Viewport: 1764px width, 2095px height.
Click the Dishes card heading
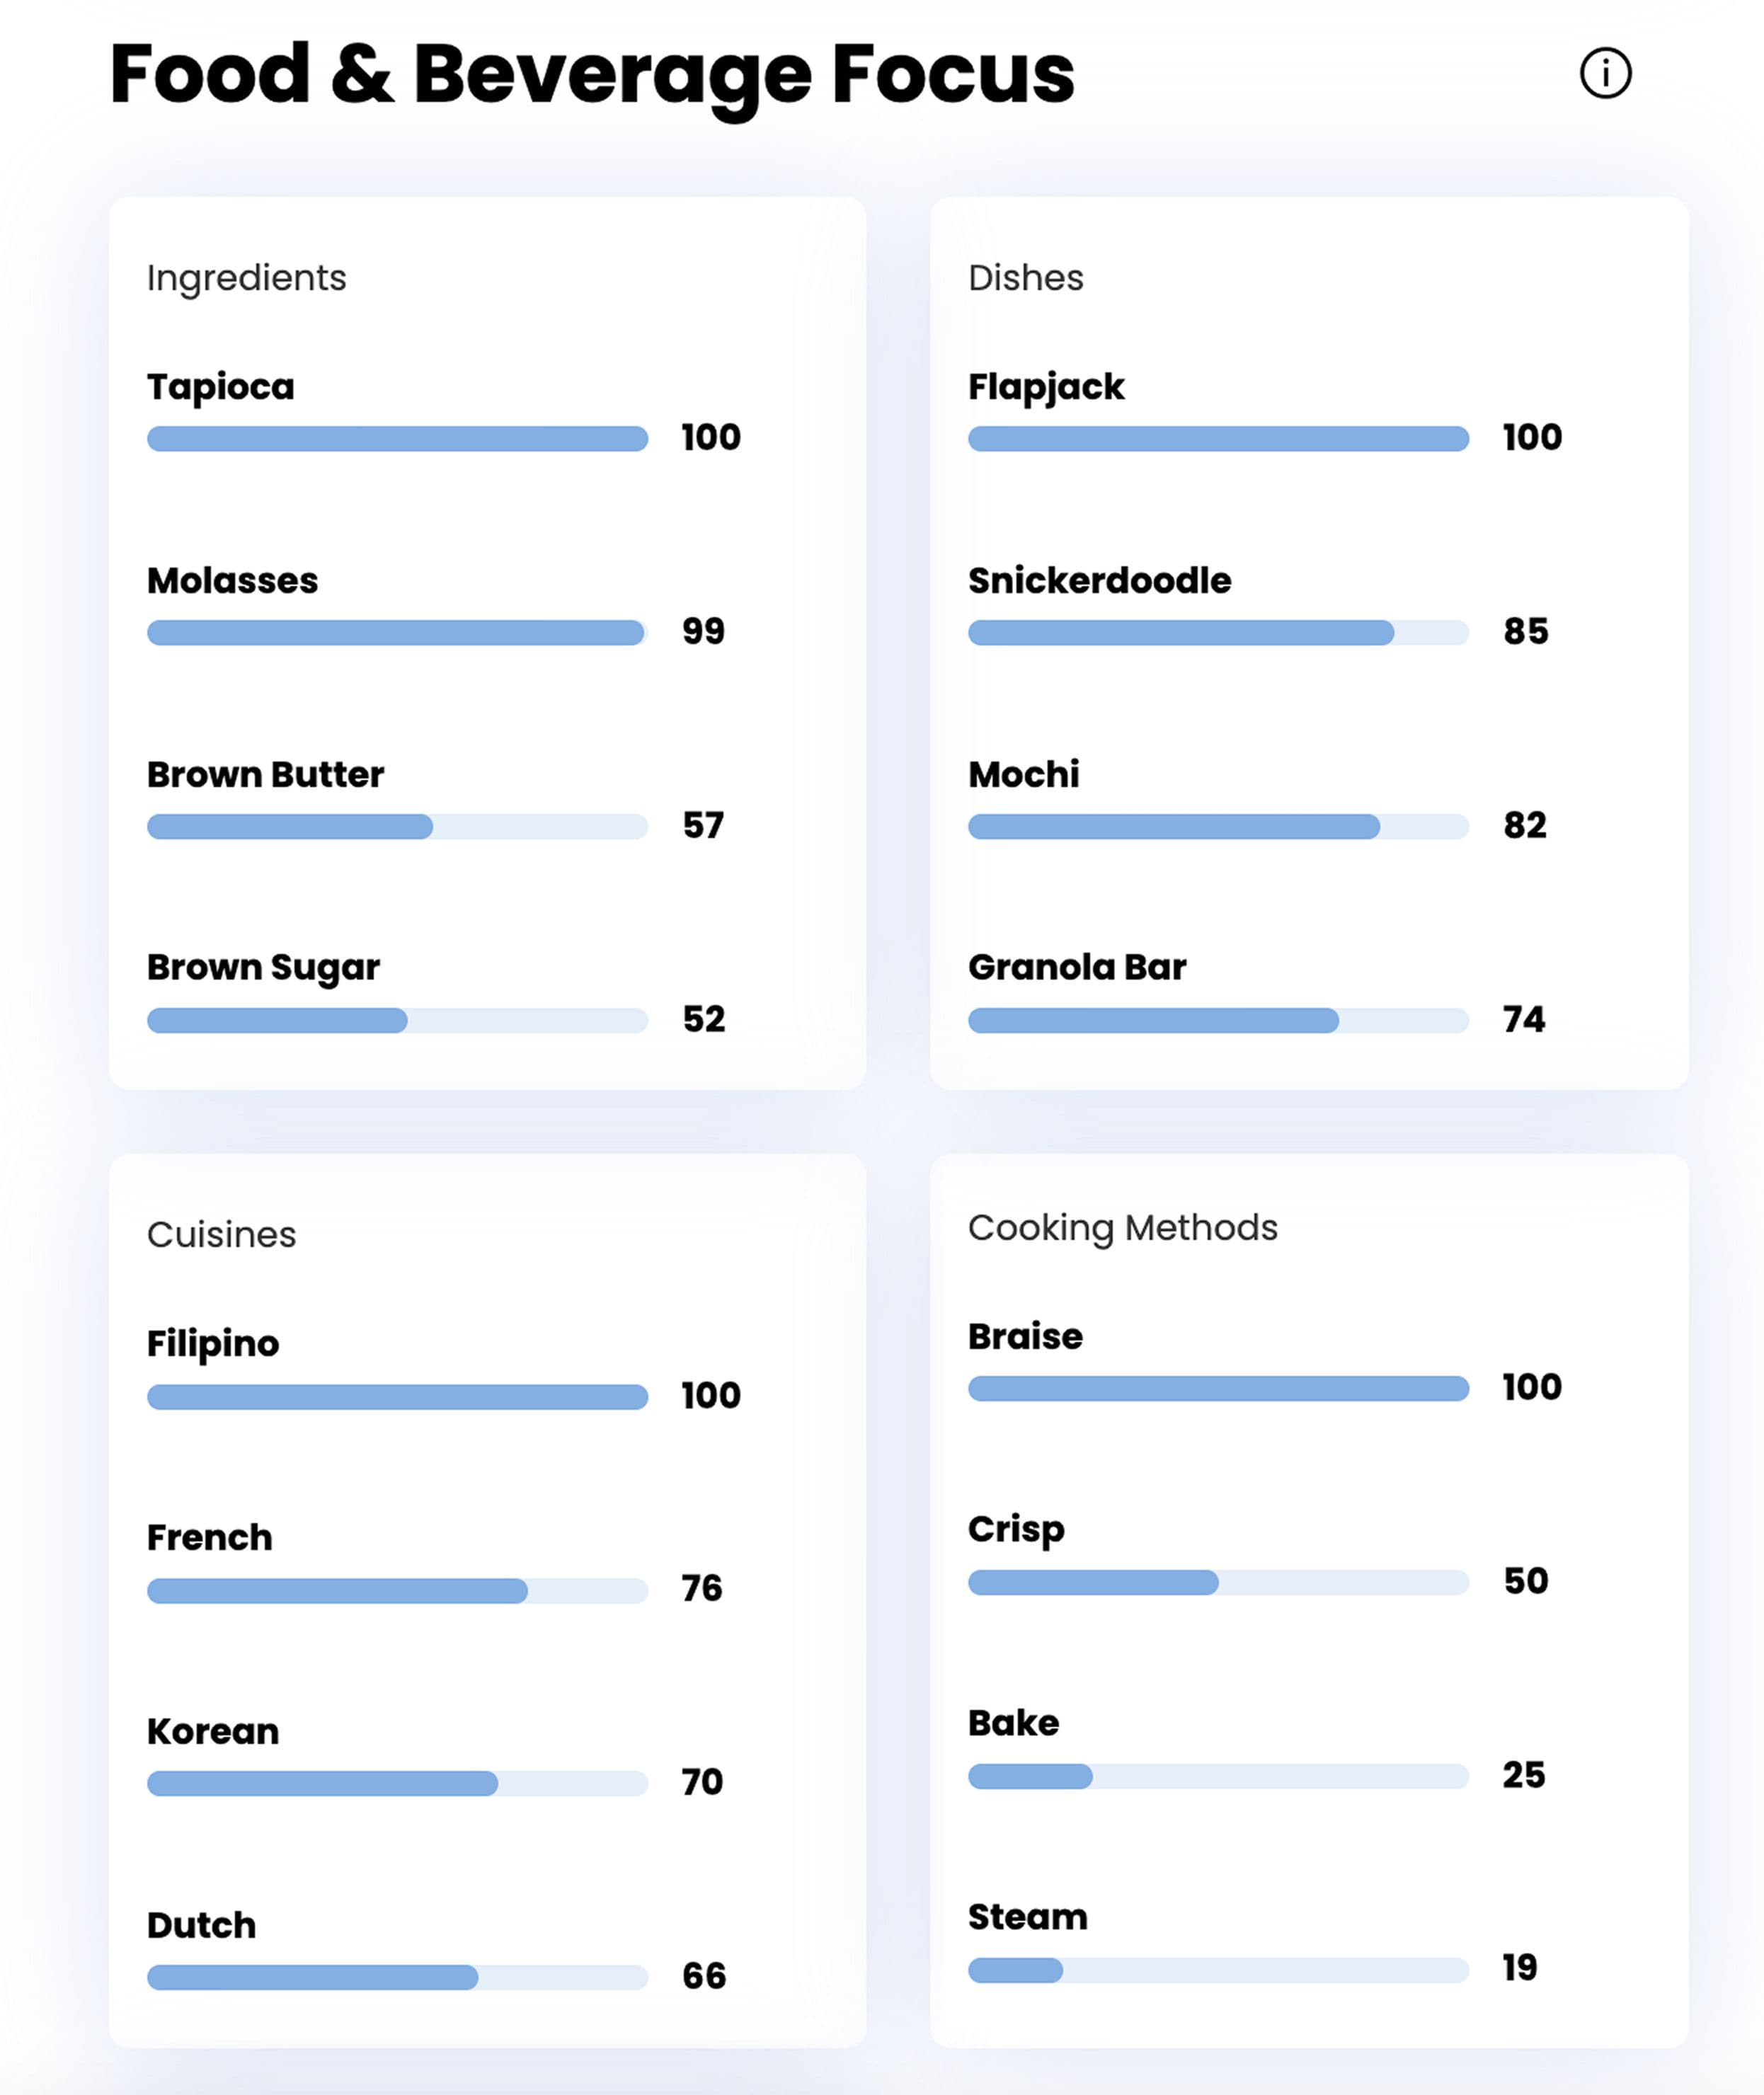tap(1025, 278)
